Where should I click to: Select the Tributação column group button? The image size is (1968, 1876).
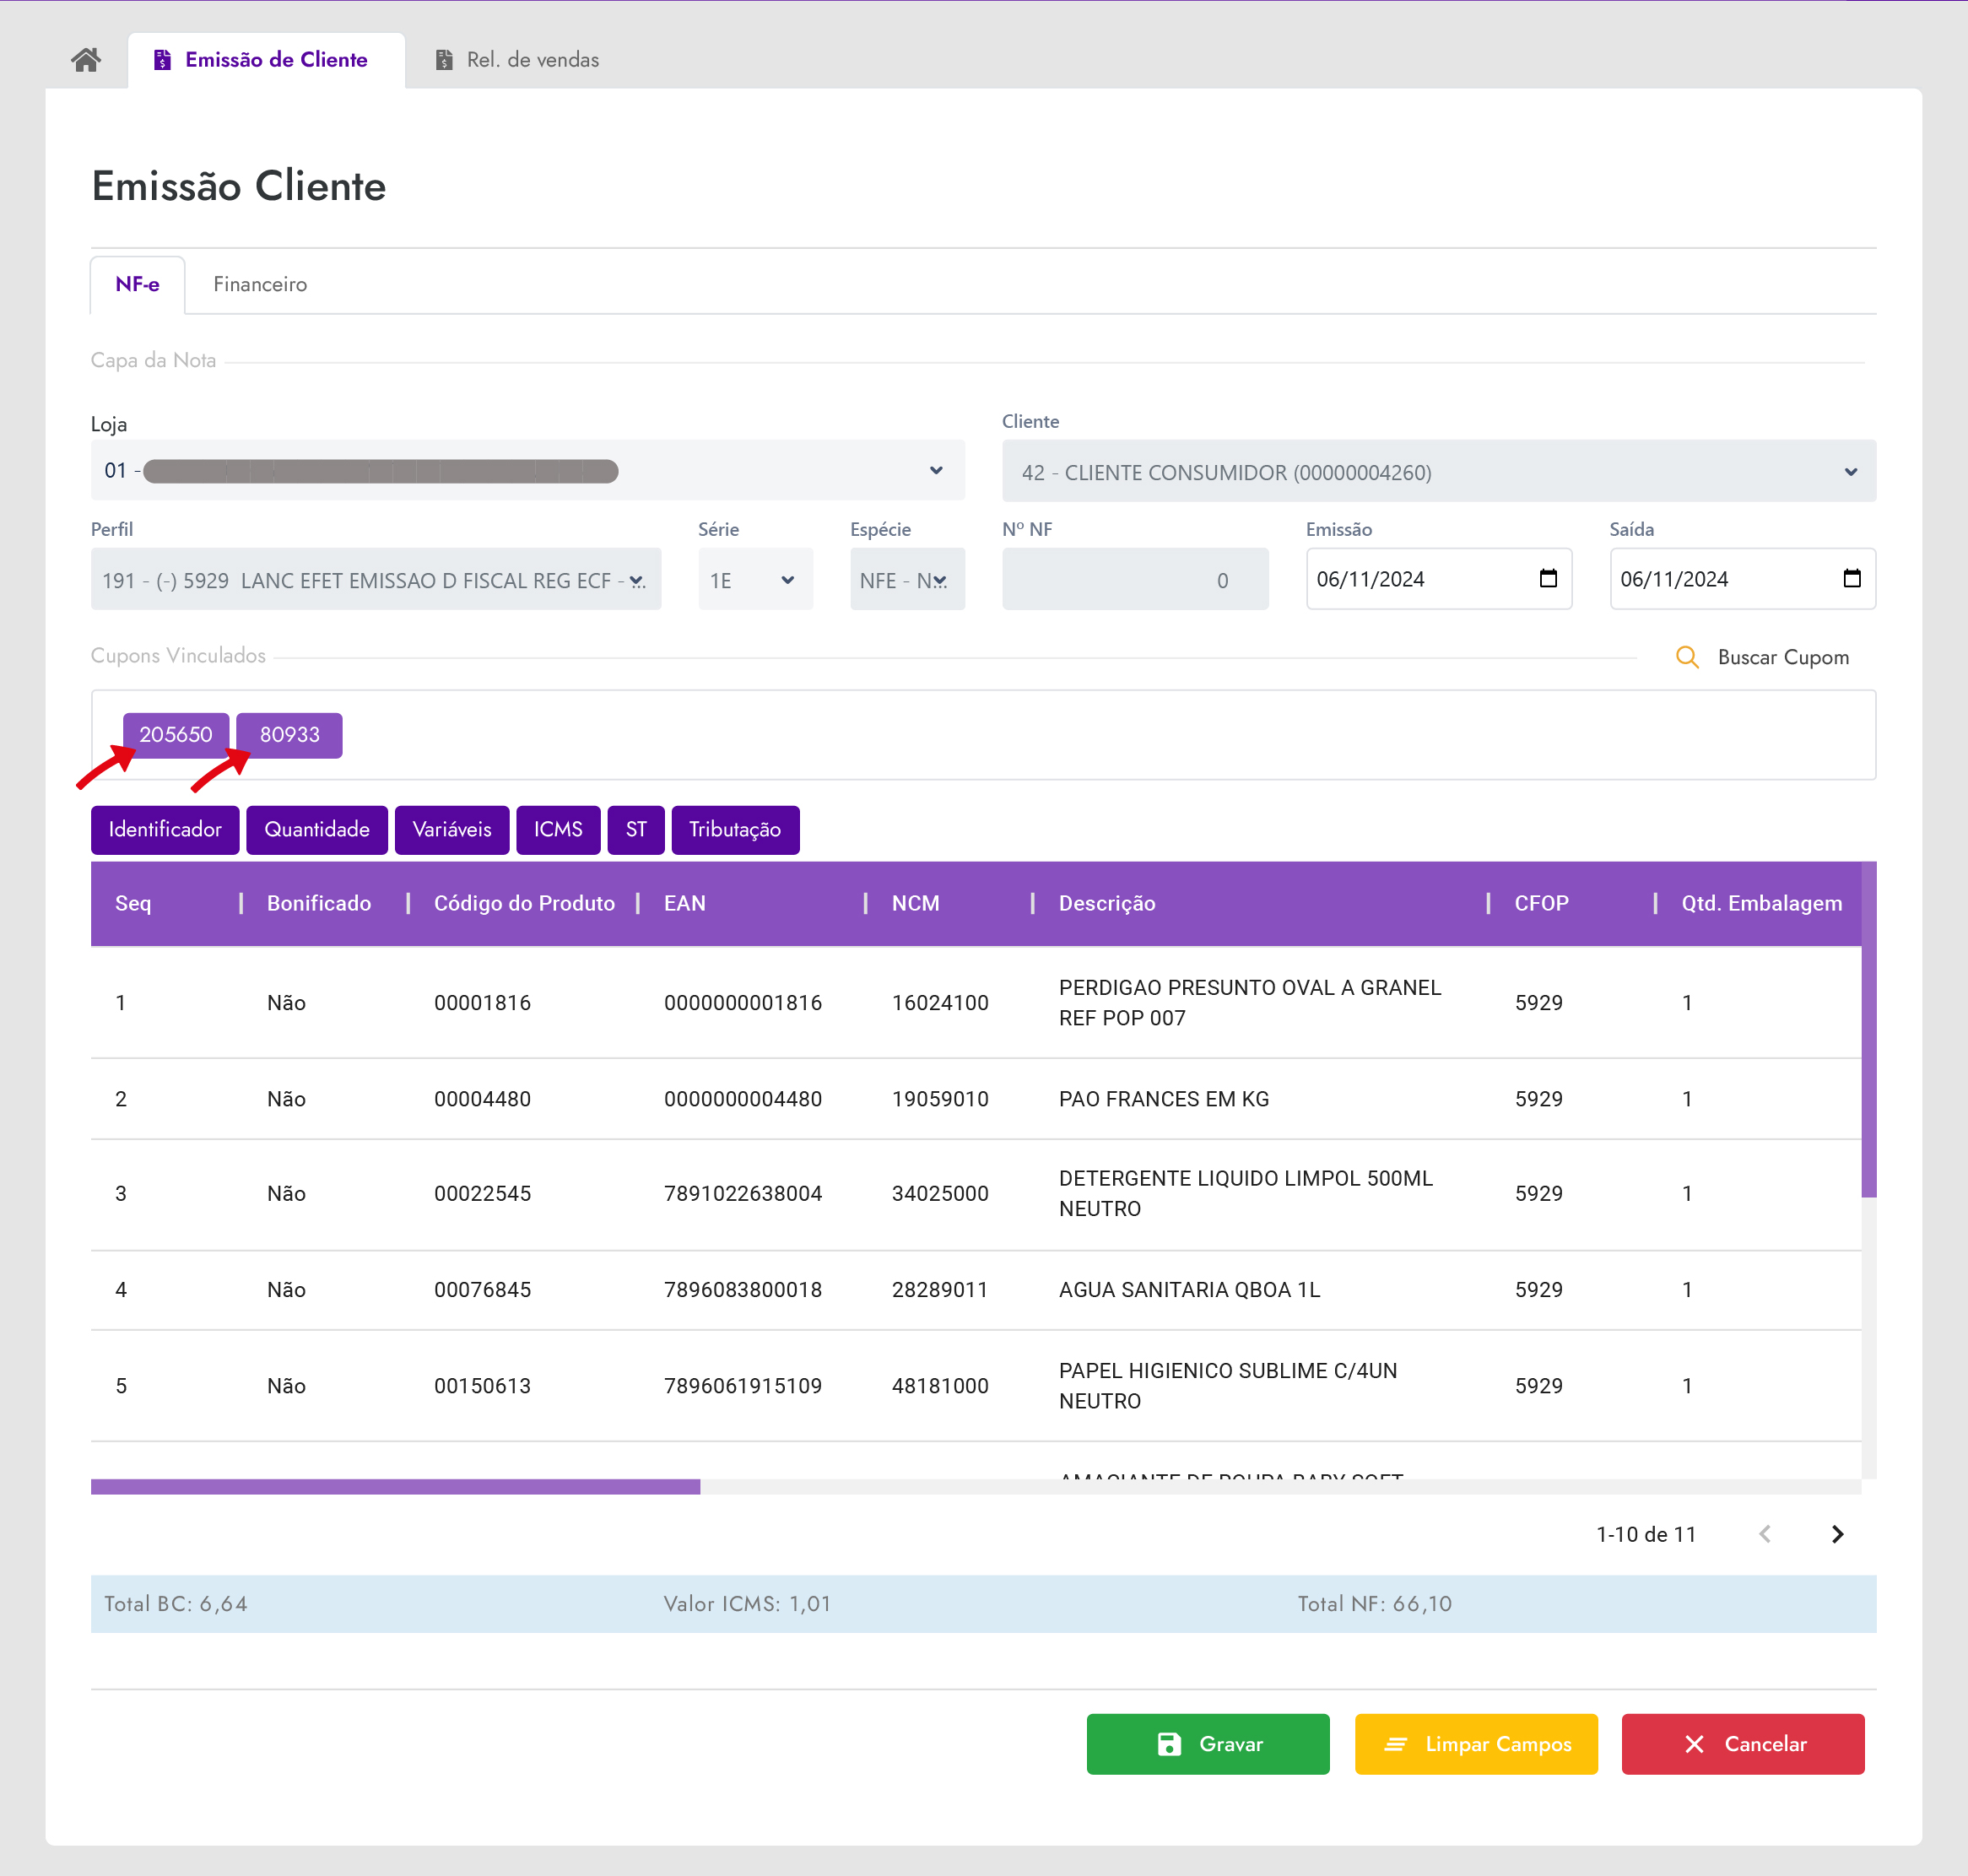coord(734,830)
